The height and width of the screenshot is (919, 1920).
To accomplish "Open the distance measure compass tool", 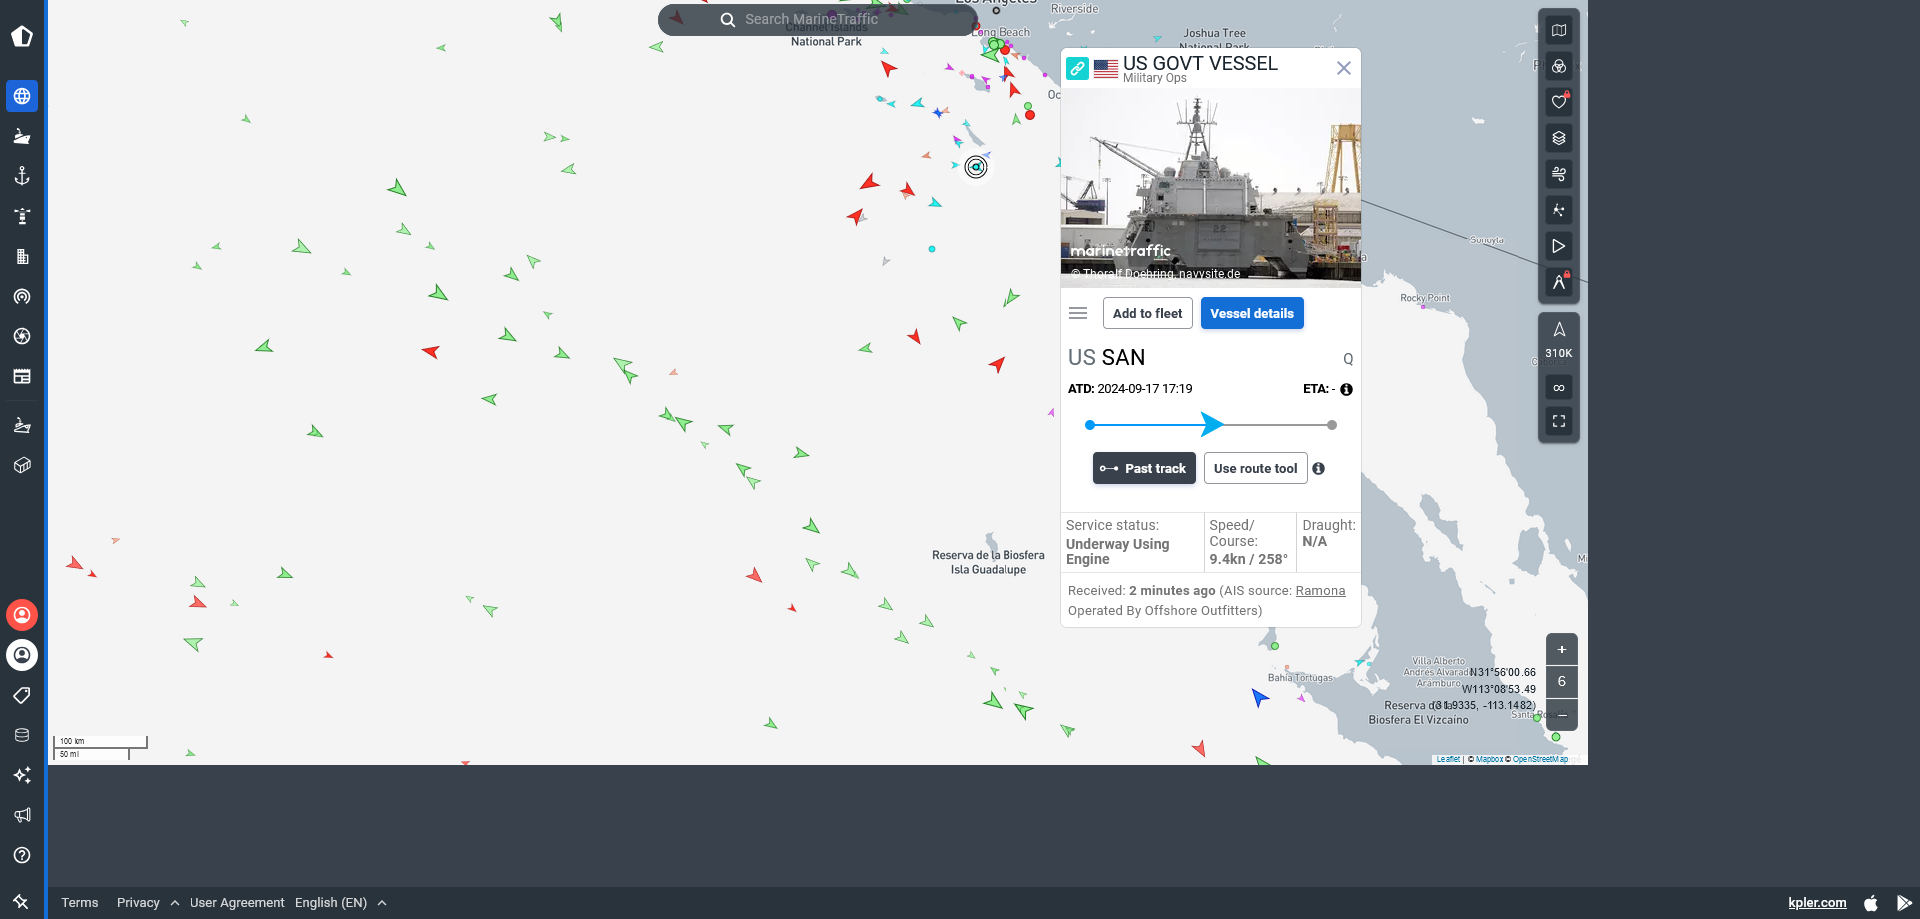I will click(x=1559, y=282).
